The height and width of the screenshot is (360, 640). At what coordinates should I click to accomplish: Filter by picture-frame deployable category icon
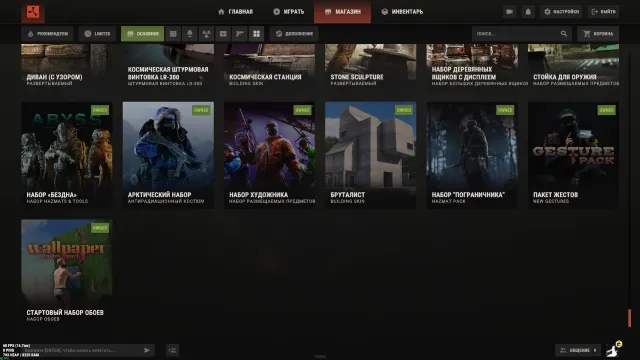pyautogui.click(x=223, y=34)
